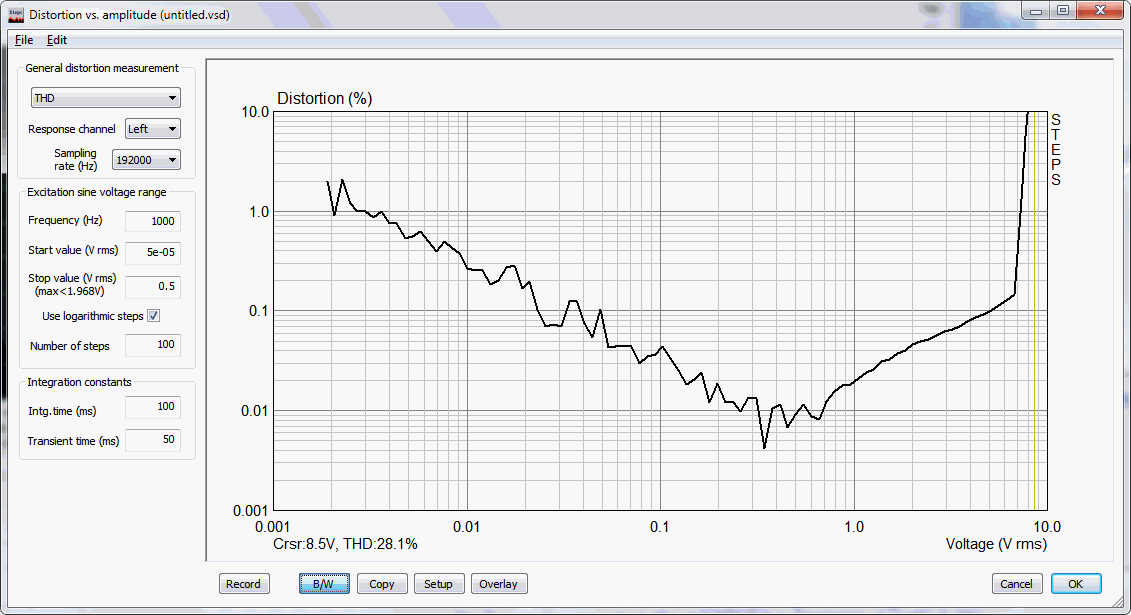1131x615 pixels.
Task: Open the Edit menu
Action: click(57, 40)
